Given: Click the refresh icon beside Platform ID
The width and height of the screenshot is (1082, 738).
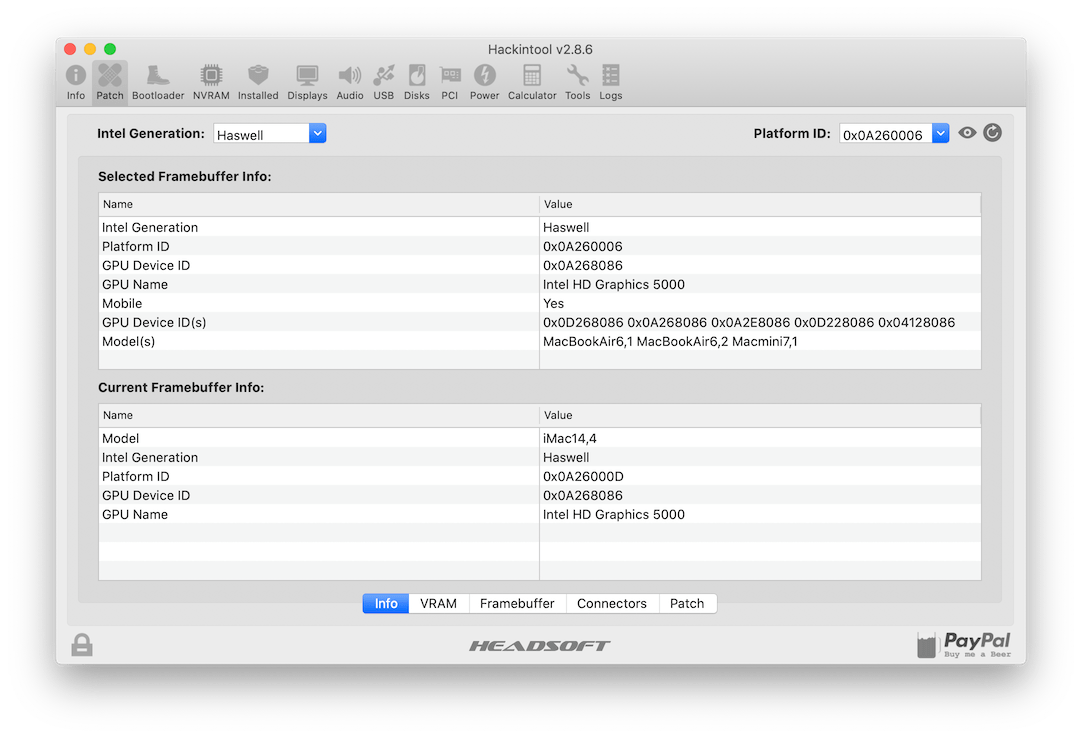Looking at the screenshot, I should [x=992, y=133].
